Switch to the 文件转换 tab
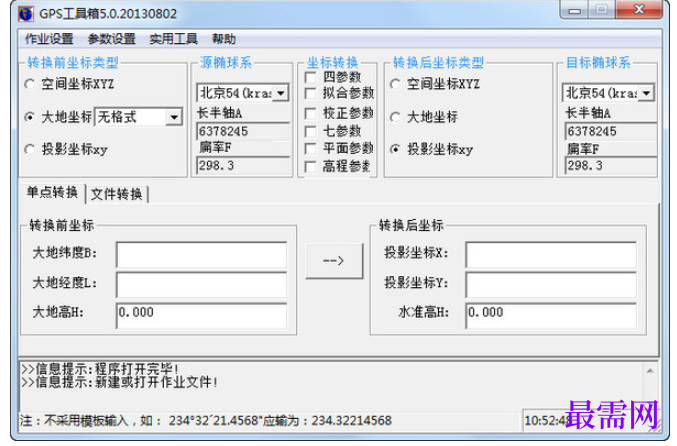The width and height of the screenshot is (677, 446). [117, 194]
